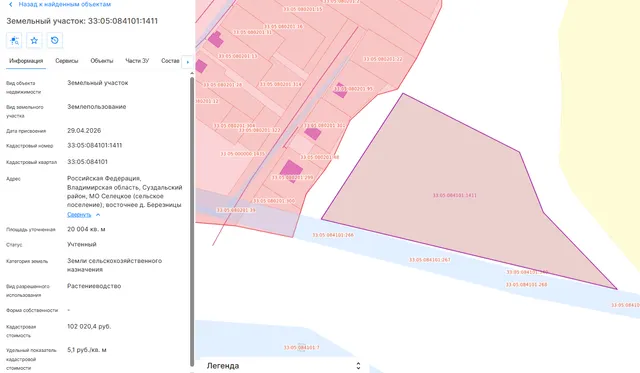The image size is (640, 373).
Task: Select parcel label 33:05:080201:22 on map
Action: (x=383, y=59)
